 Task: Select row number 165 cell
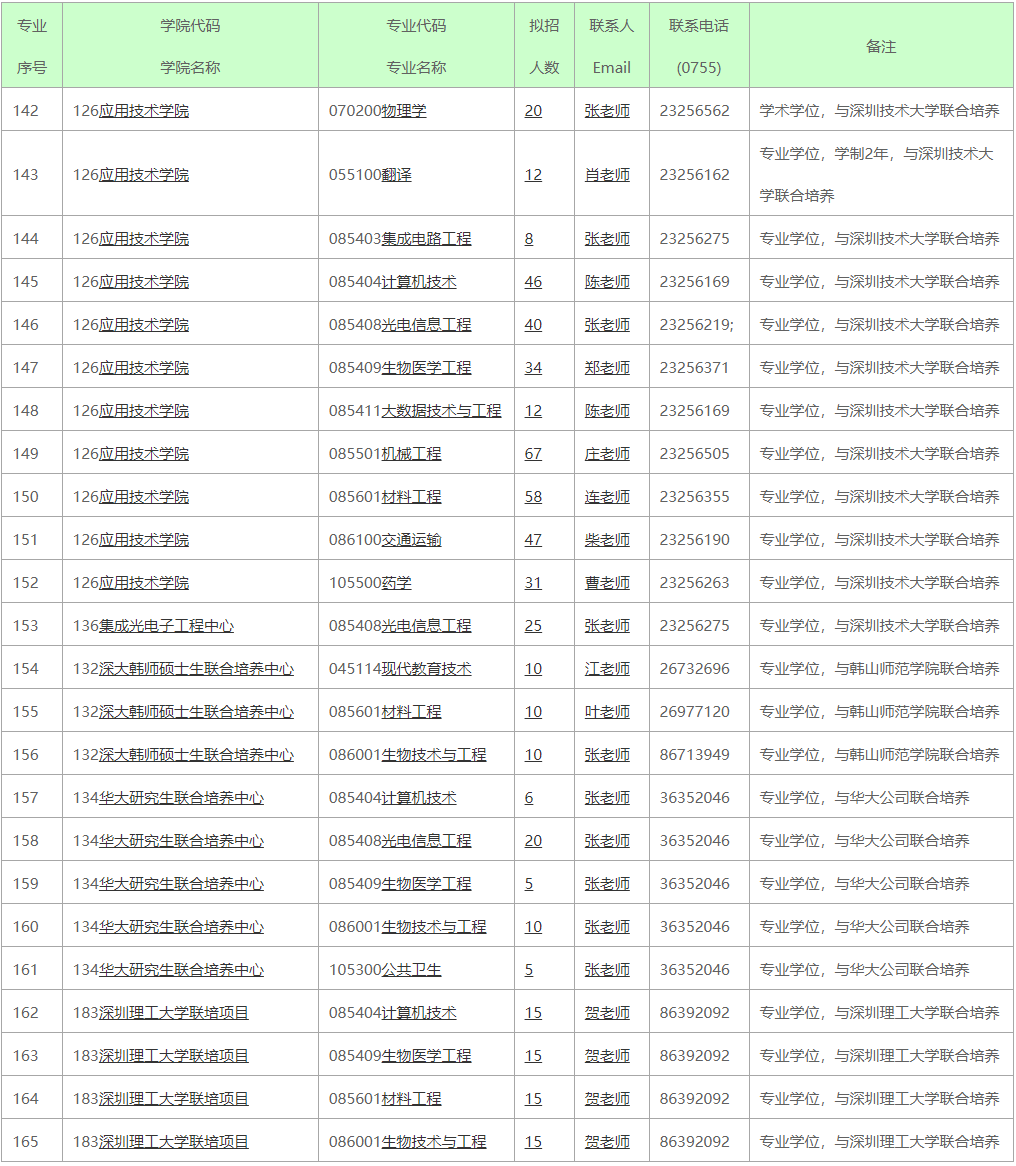point(32,1141)
